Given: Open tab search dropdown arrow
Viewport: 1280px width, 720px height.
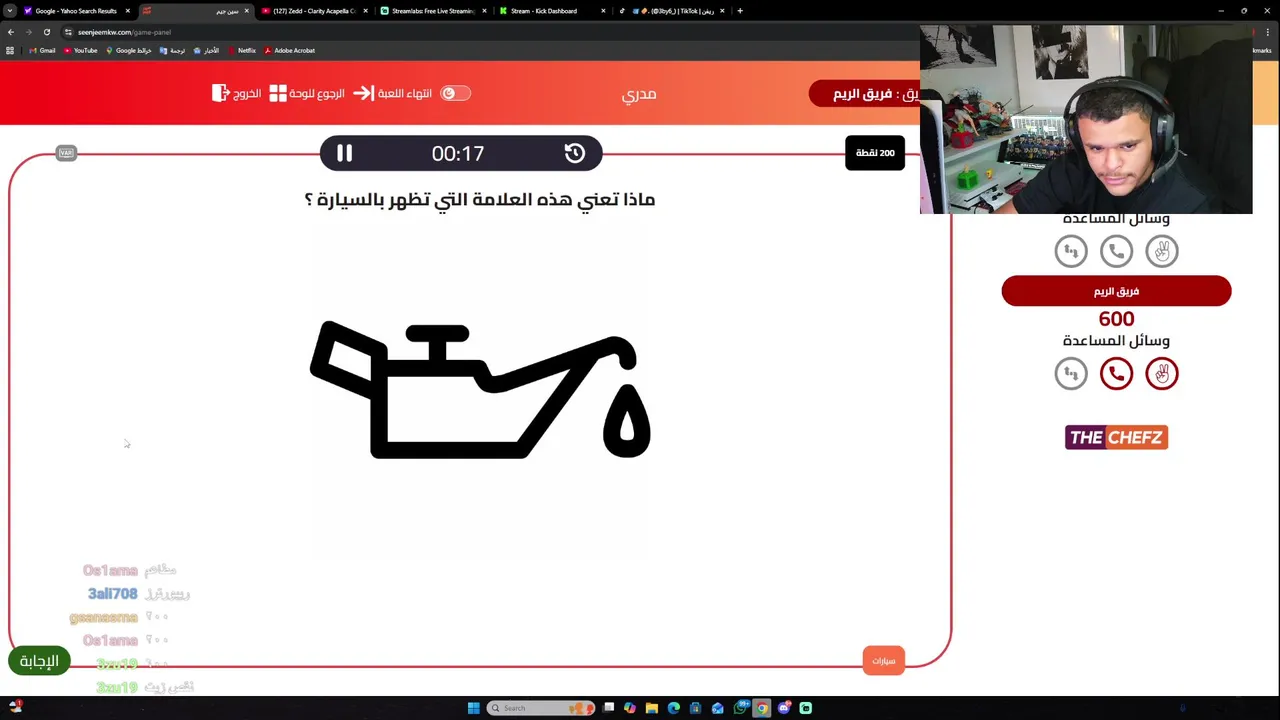Looking at the screenshot, I should [9, 11].
